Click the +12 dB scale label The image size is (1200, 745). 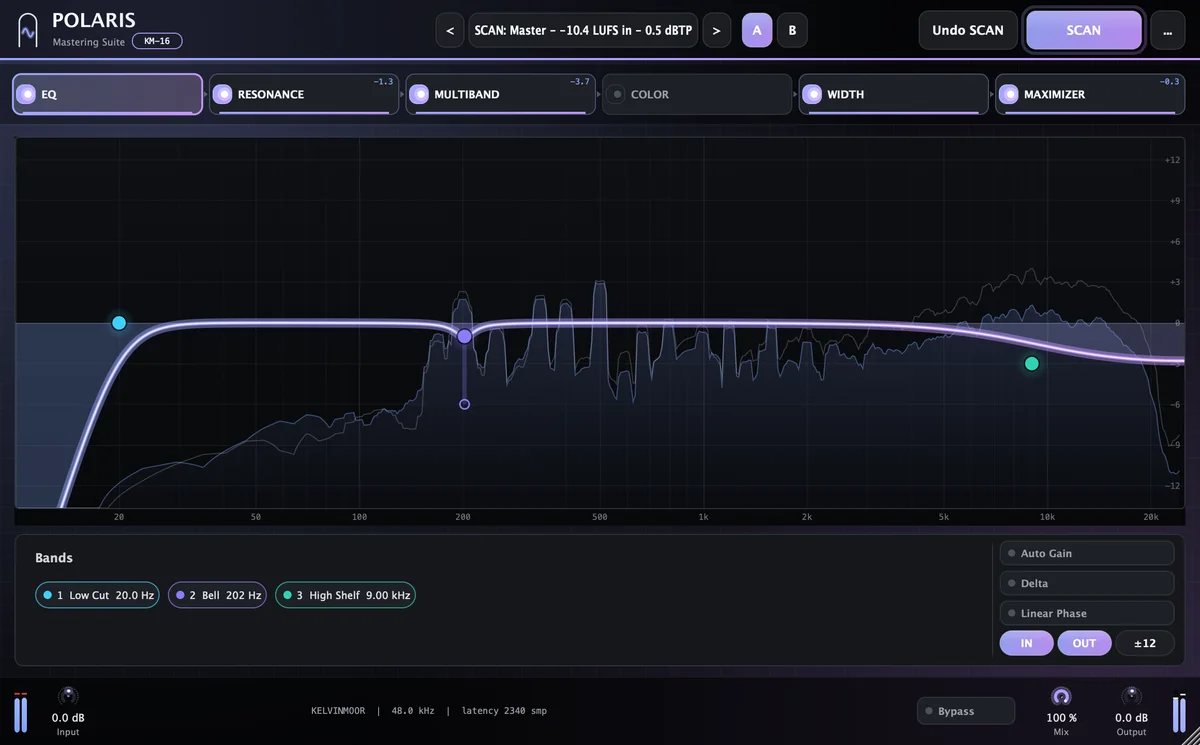tap(1173, 160)
